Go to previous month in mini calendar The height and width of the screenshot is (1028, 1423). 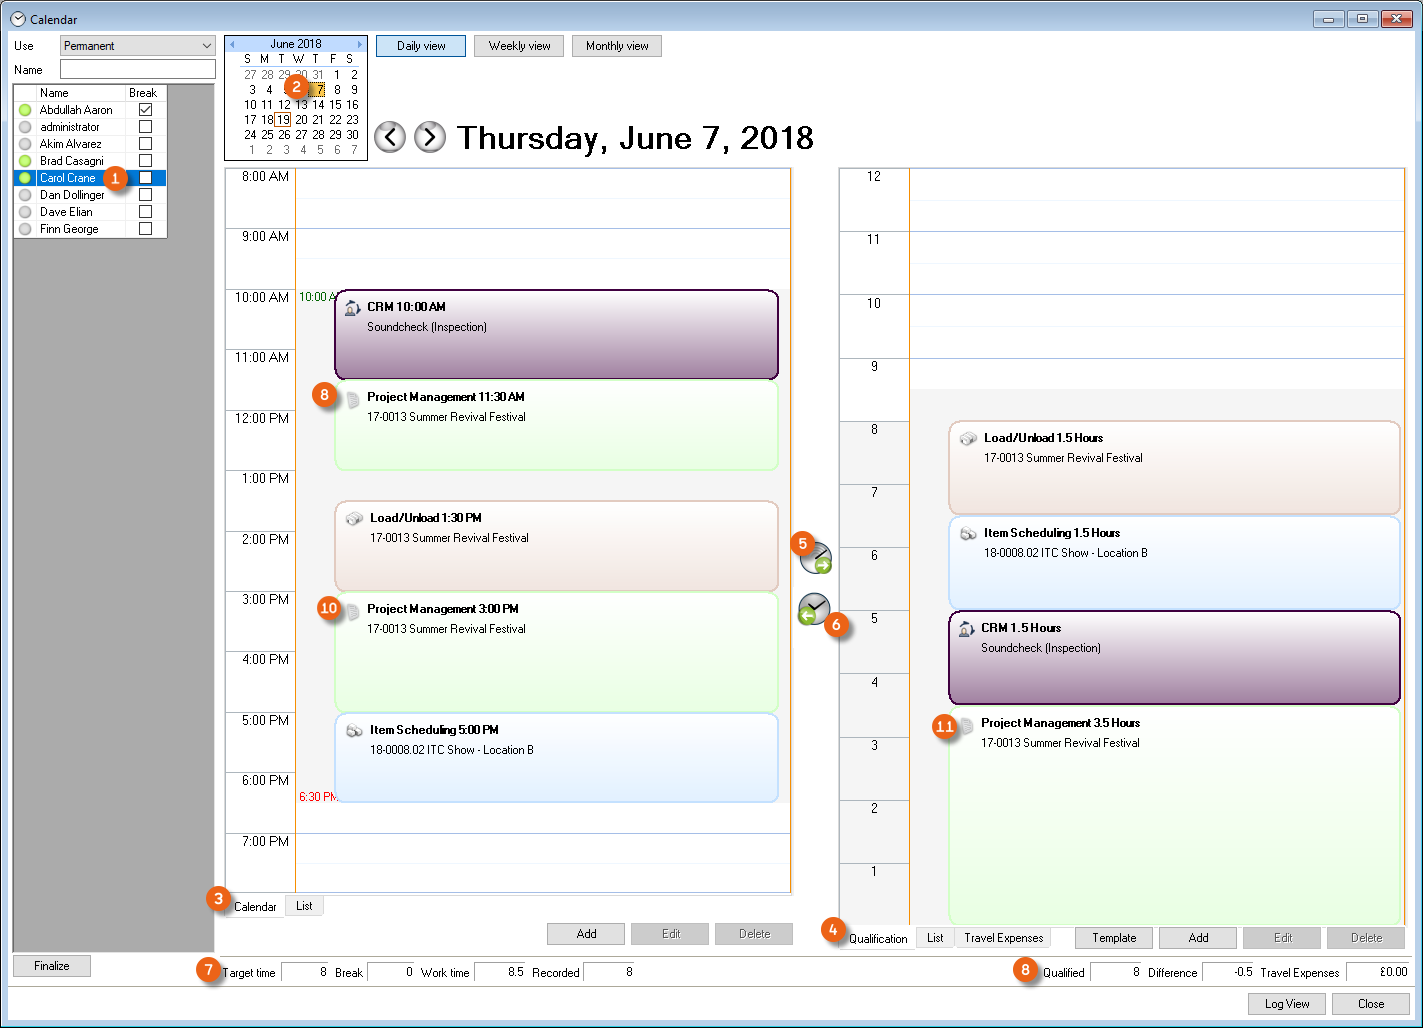232,44
